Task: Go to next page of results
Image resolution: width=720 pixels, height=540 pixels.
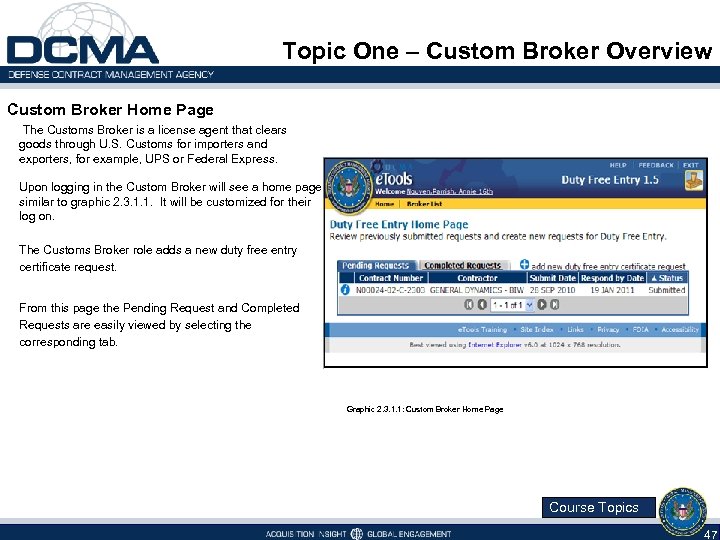Action: pyautogui.click(x=542, y=304)
